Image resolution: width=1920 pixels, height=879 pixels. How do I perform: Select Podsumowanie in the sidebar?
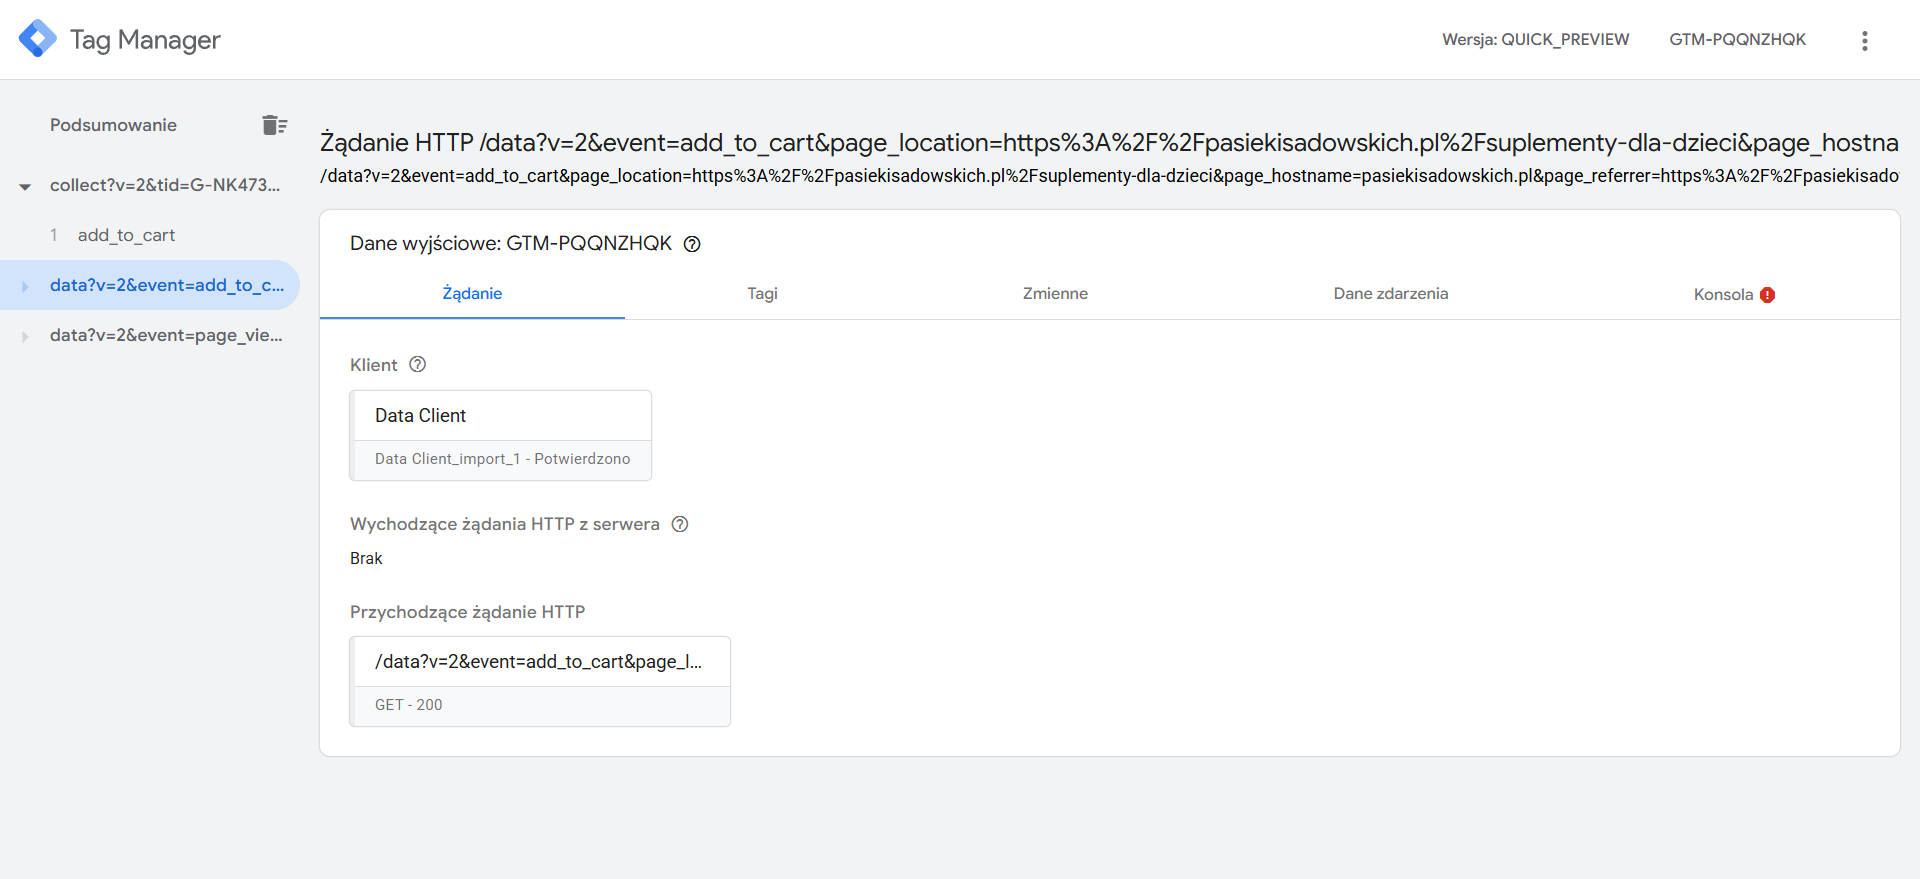pos(113,125)
